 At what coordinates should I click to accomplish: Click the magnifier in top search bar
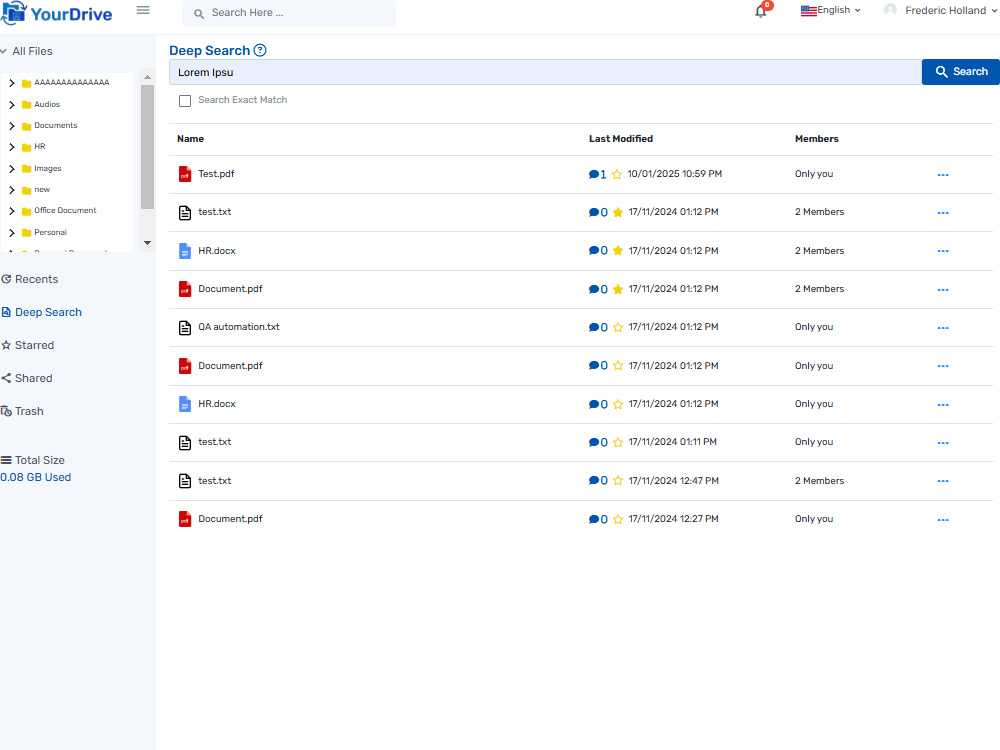199,13
